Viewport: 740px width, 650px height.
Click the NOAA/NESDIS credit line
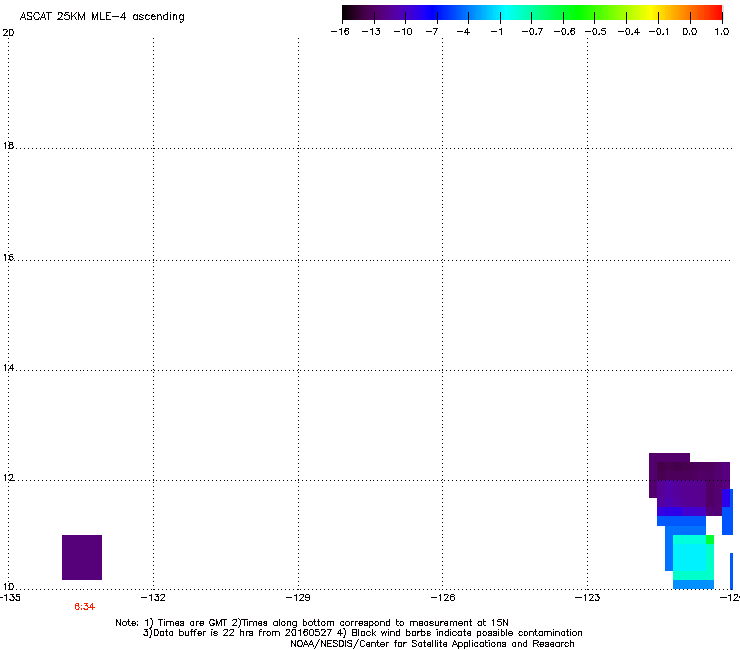pos(432,644)
